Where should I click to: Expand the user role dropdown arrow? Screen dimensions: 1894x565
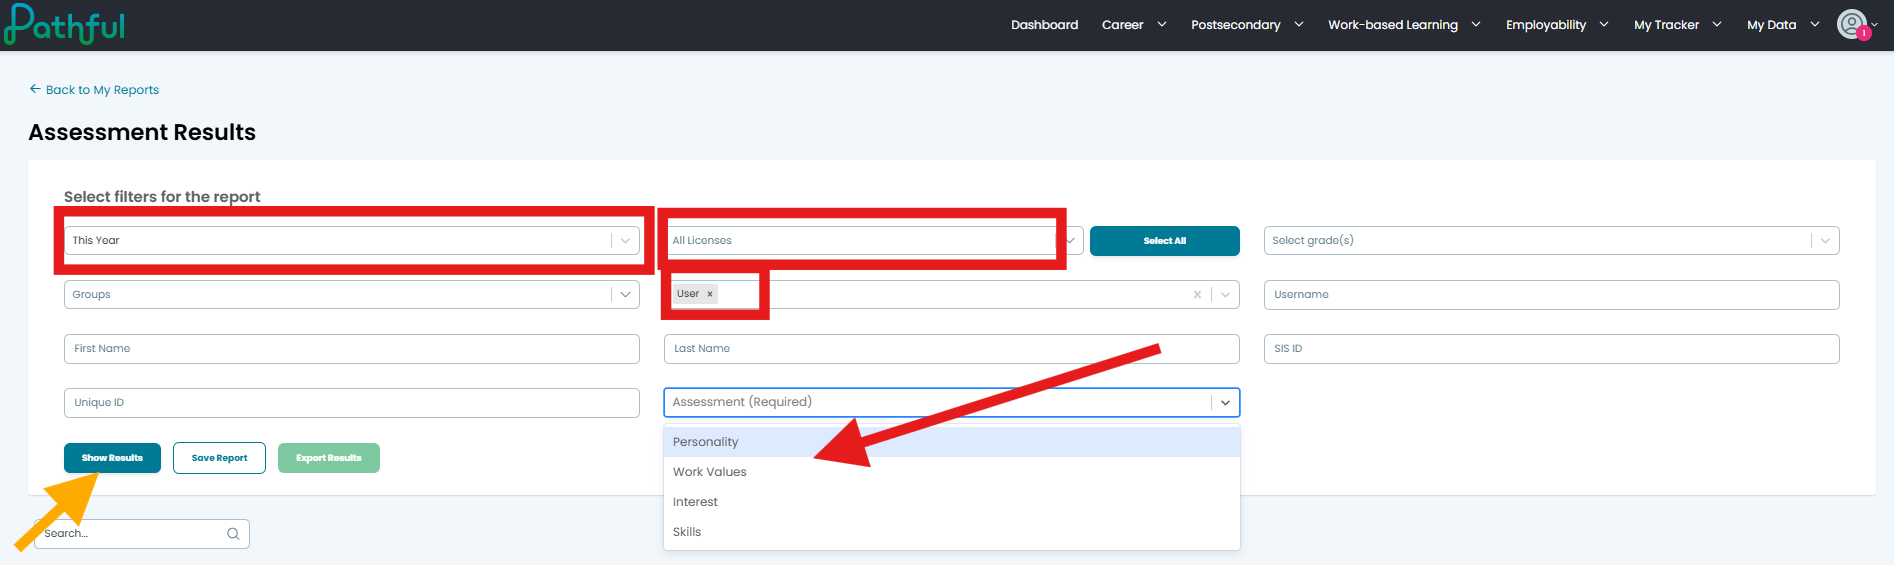tap(1225, 295)
